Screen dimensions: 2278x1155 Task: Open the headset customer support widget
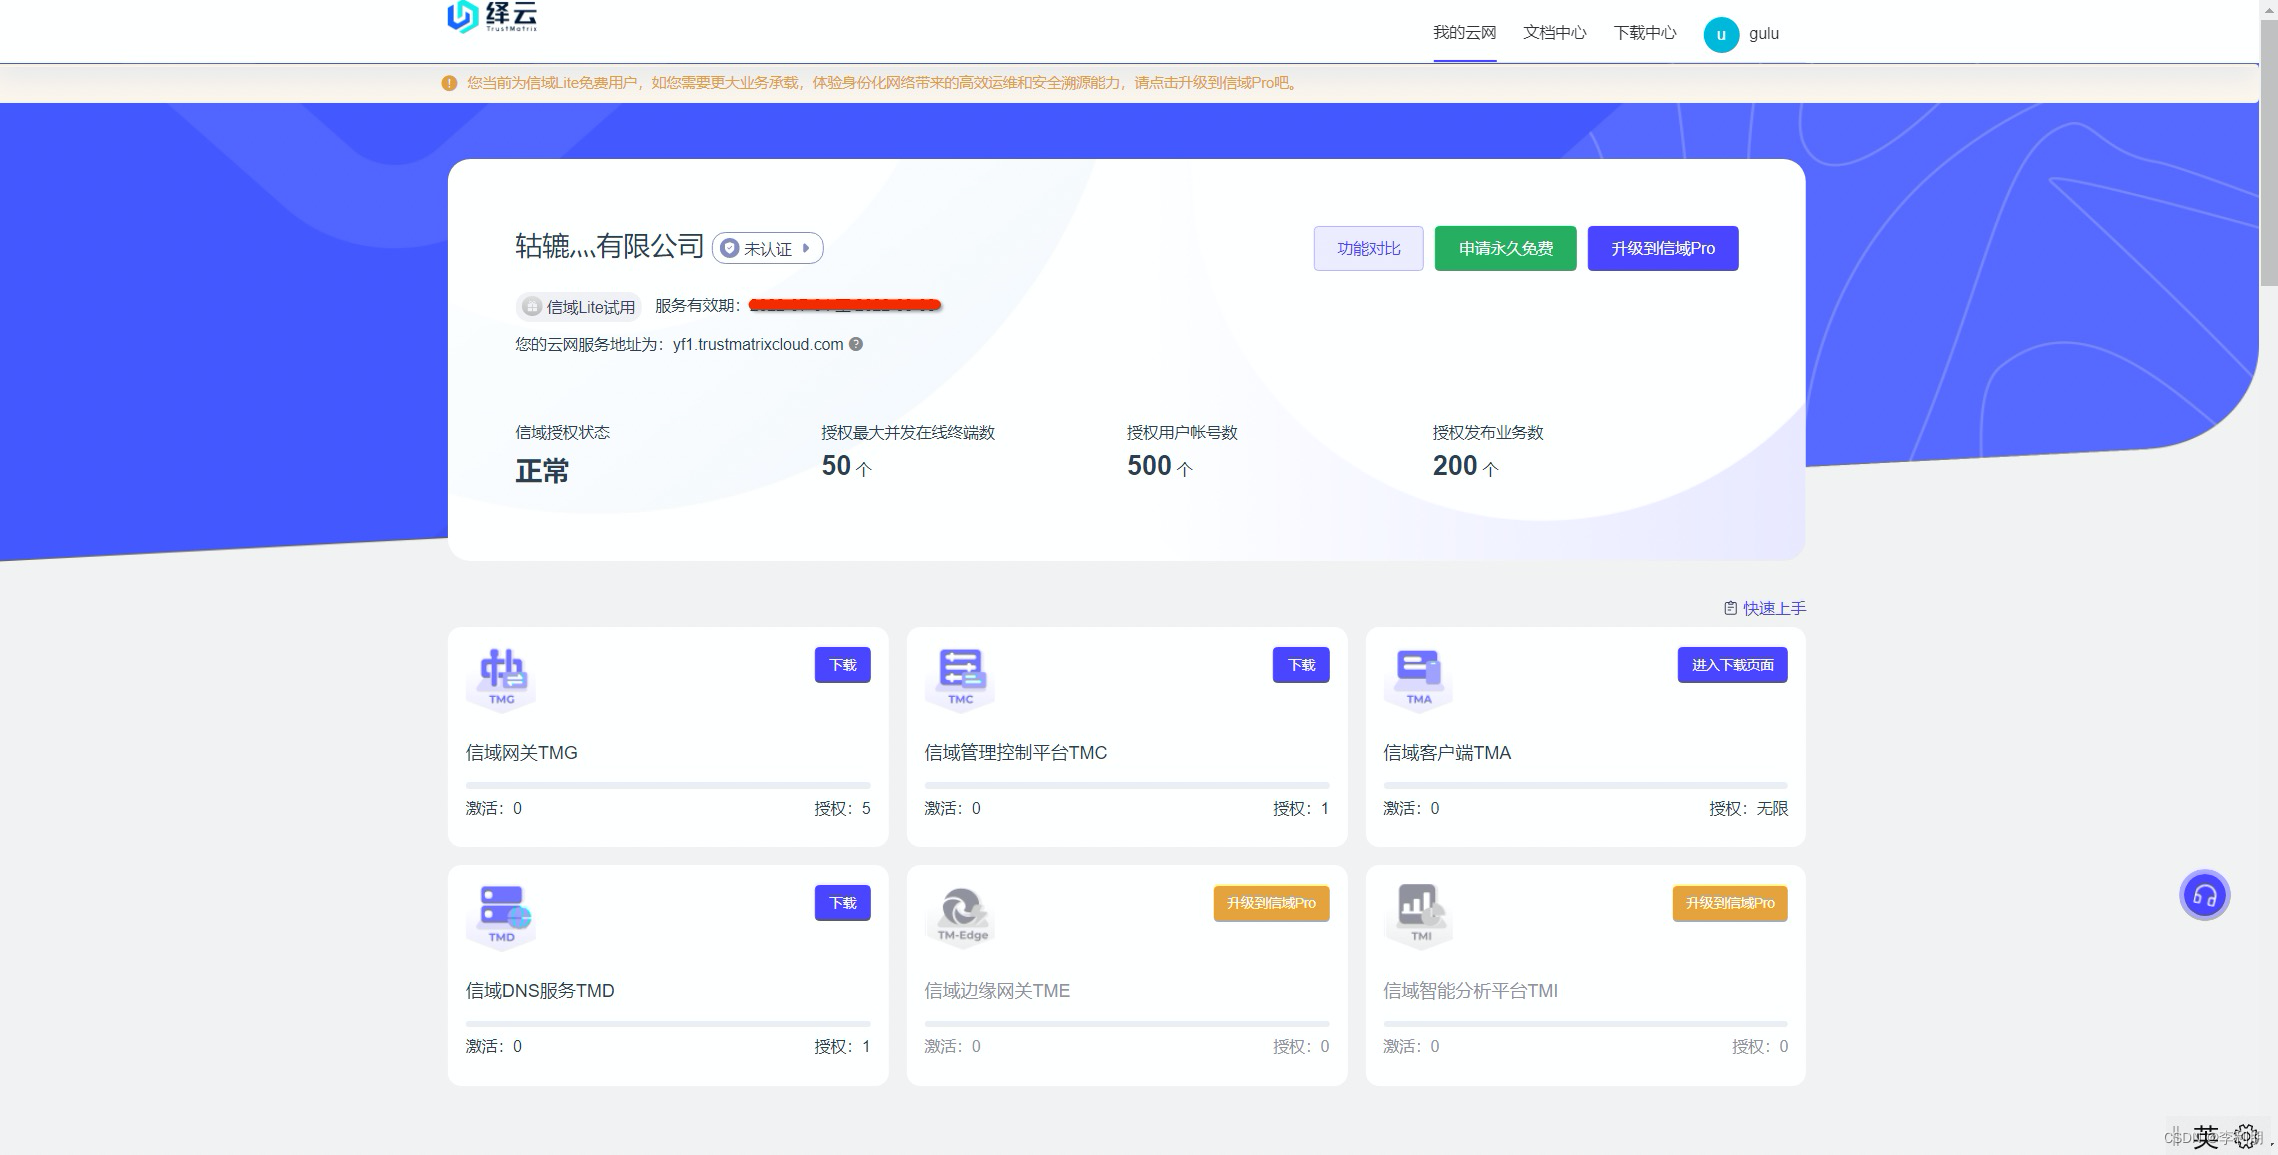(x=2204, y=895)
